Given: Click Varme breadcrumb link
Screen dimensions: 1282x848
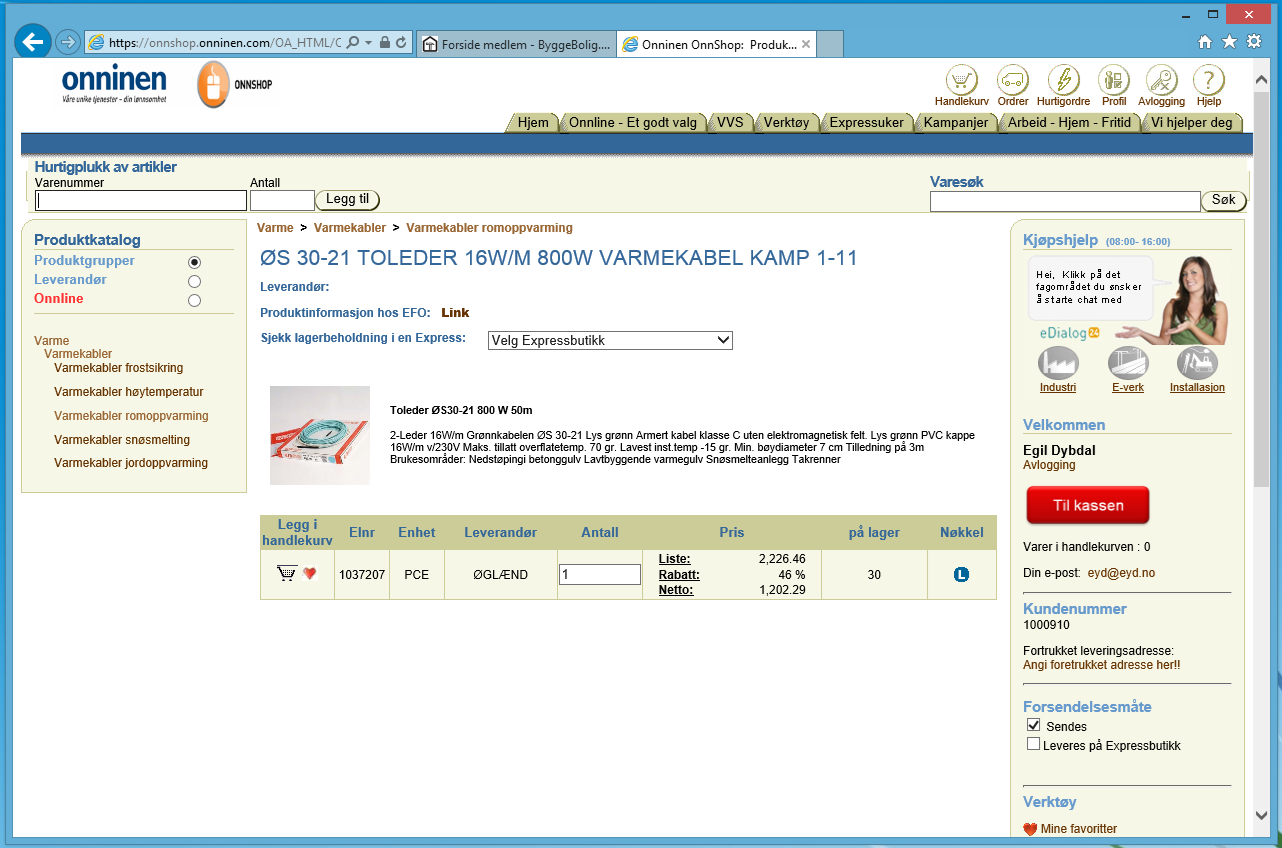Looking at the screenshot, I should click(x=275, y=228).
